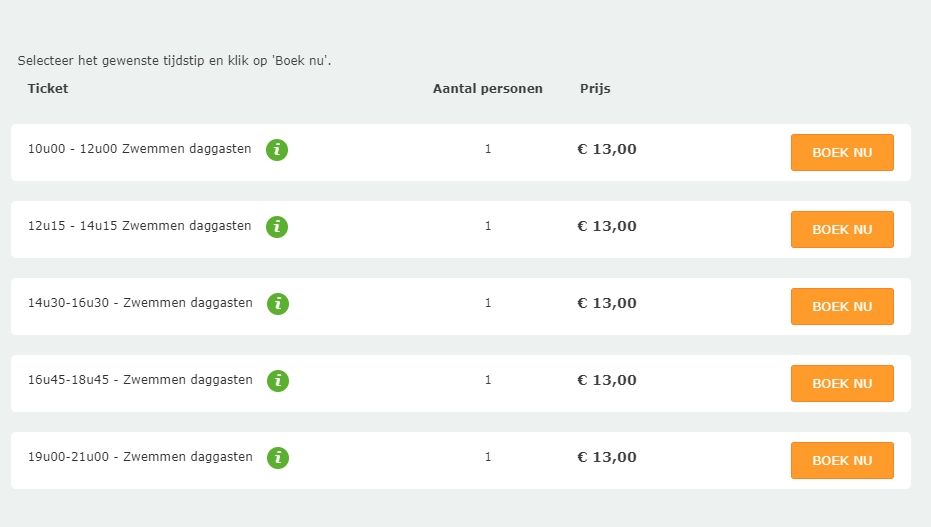Select the 10u00 - 12u00 Zwemmen daggasten ticket name
This screenshot has height=527, width=931.
point(140,149)
